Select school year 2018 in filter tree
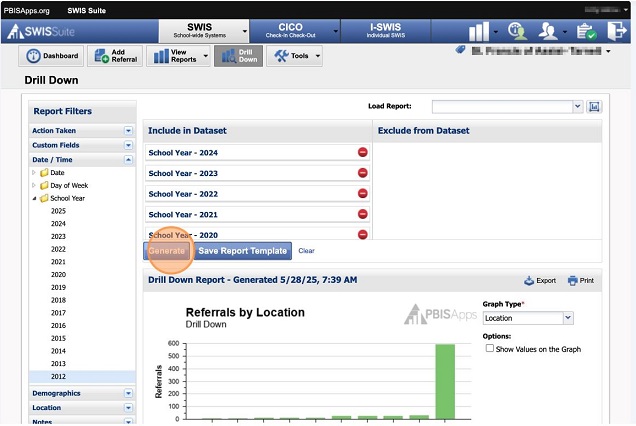The width and height of the screenshot is (636, 426). coord(58,300)
